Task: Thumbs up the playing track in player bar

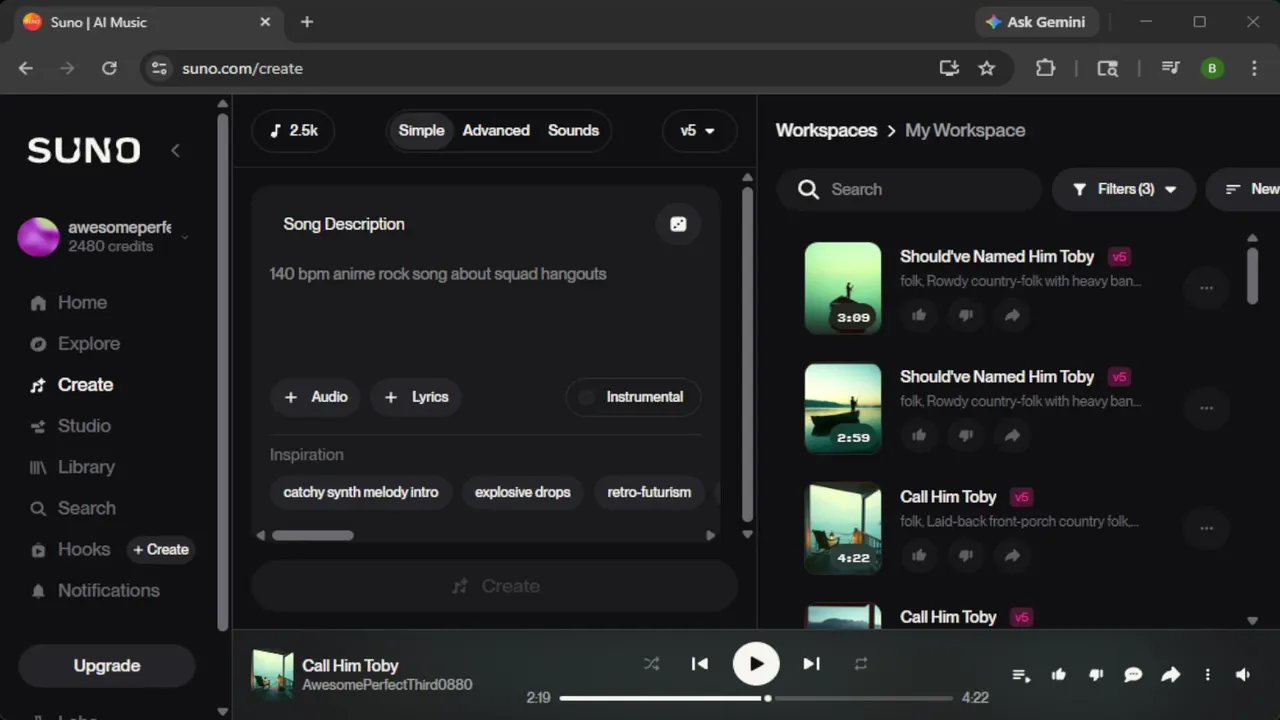Action: click(1059, 675)
